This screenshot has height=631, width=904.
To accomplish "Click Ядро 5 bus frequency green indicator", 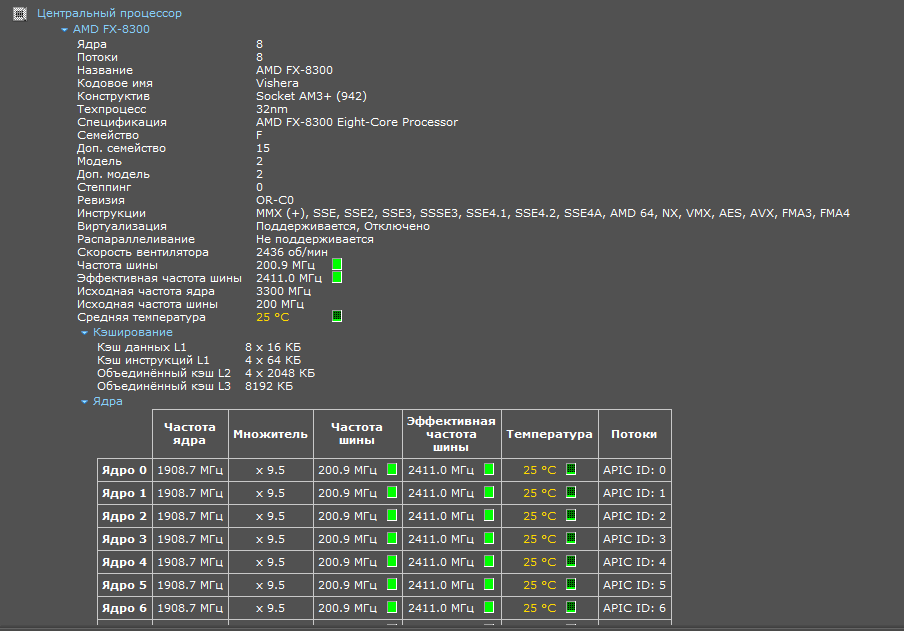I will 392,584.
